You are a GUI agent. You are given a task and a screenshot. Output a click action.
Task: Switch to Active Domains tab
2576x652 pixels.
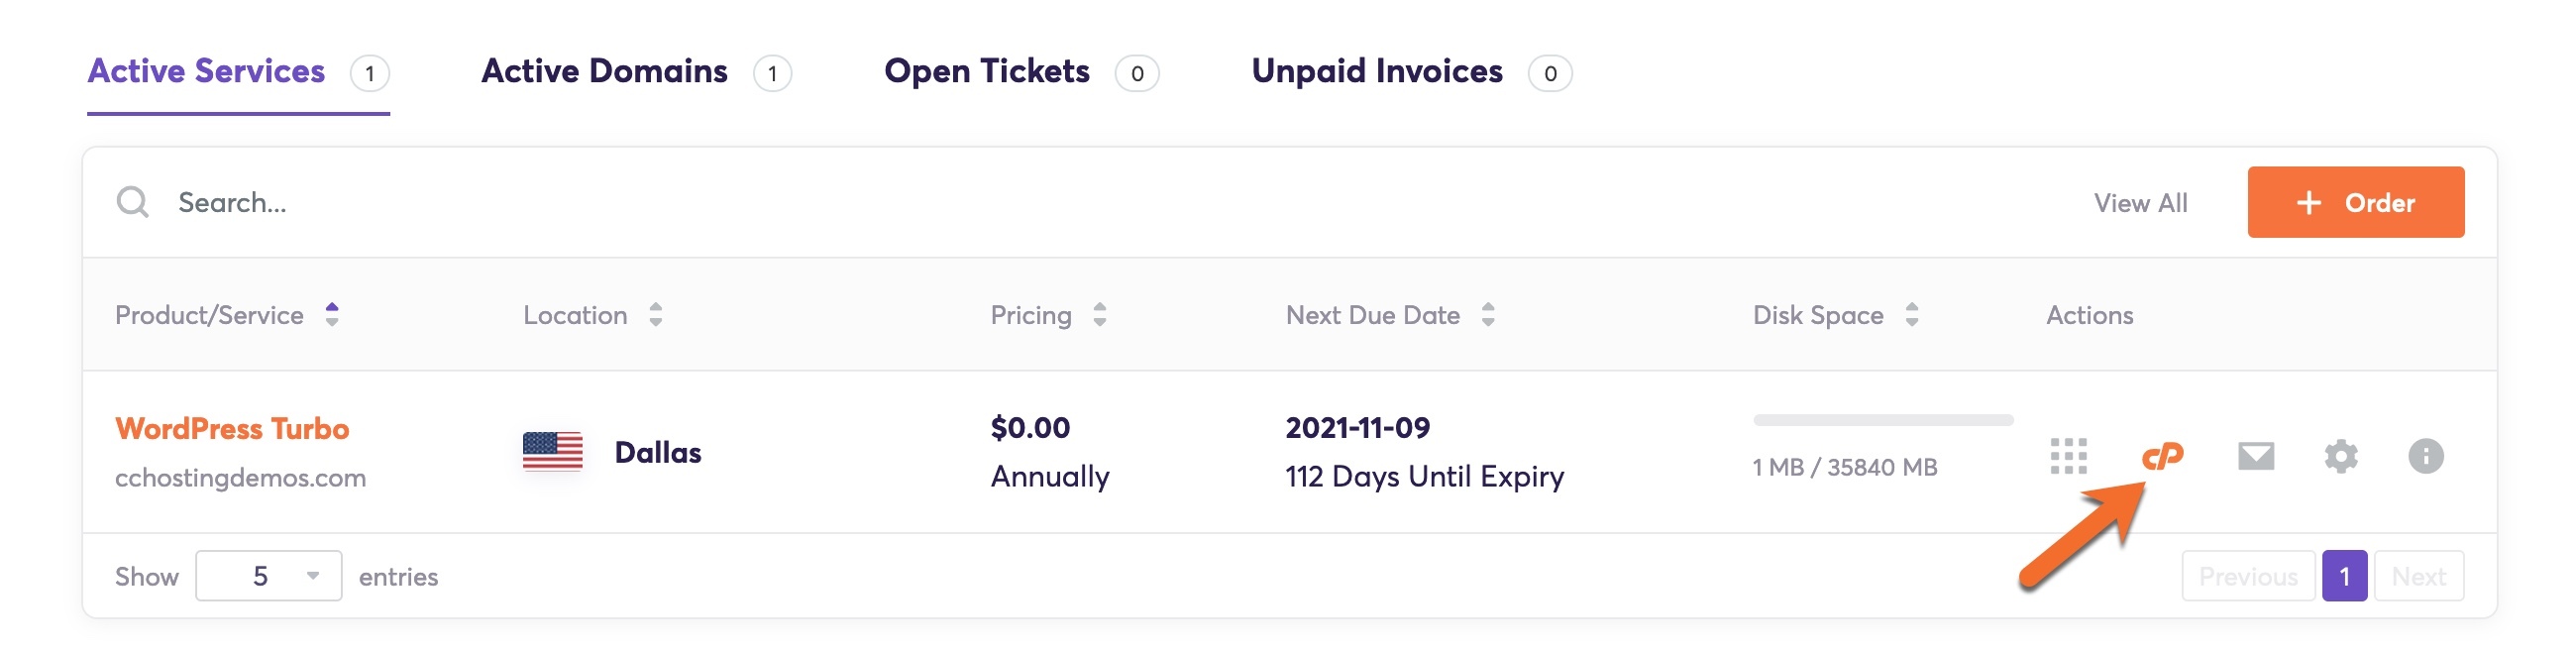[x=604, y=72]
